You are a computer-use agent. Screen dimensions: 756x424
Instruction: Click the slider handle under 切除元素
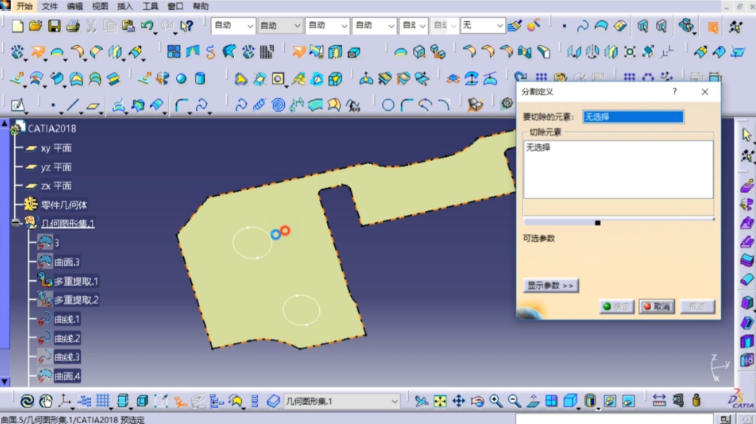coord(597,223)
